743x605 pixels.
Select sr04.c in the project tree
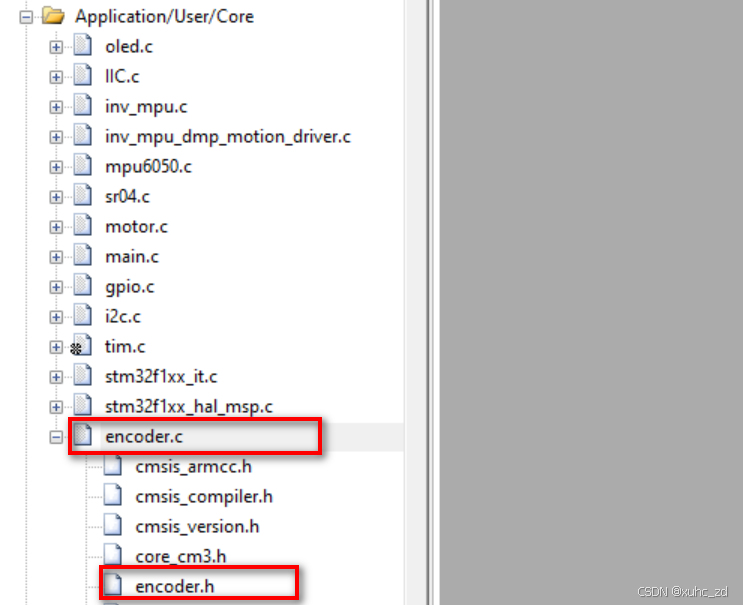[127, 197]
